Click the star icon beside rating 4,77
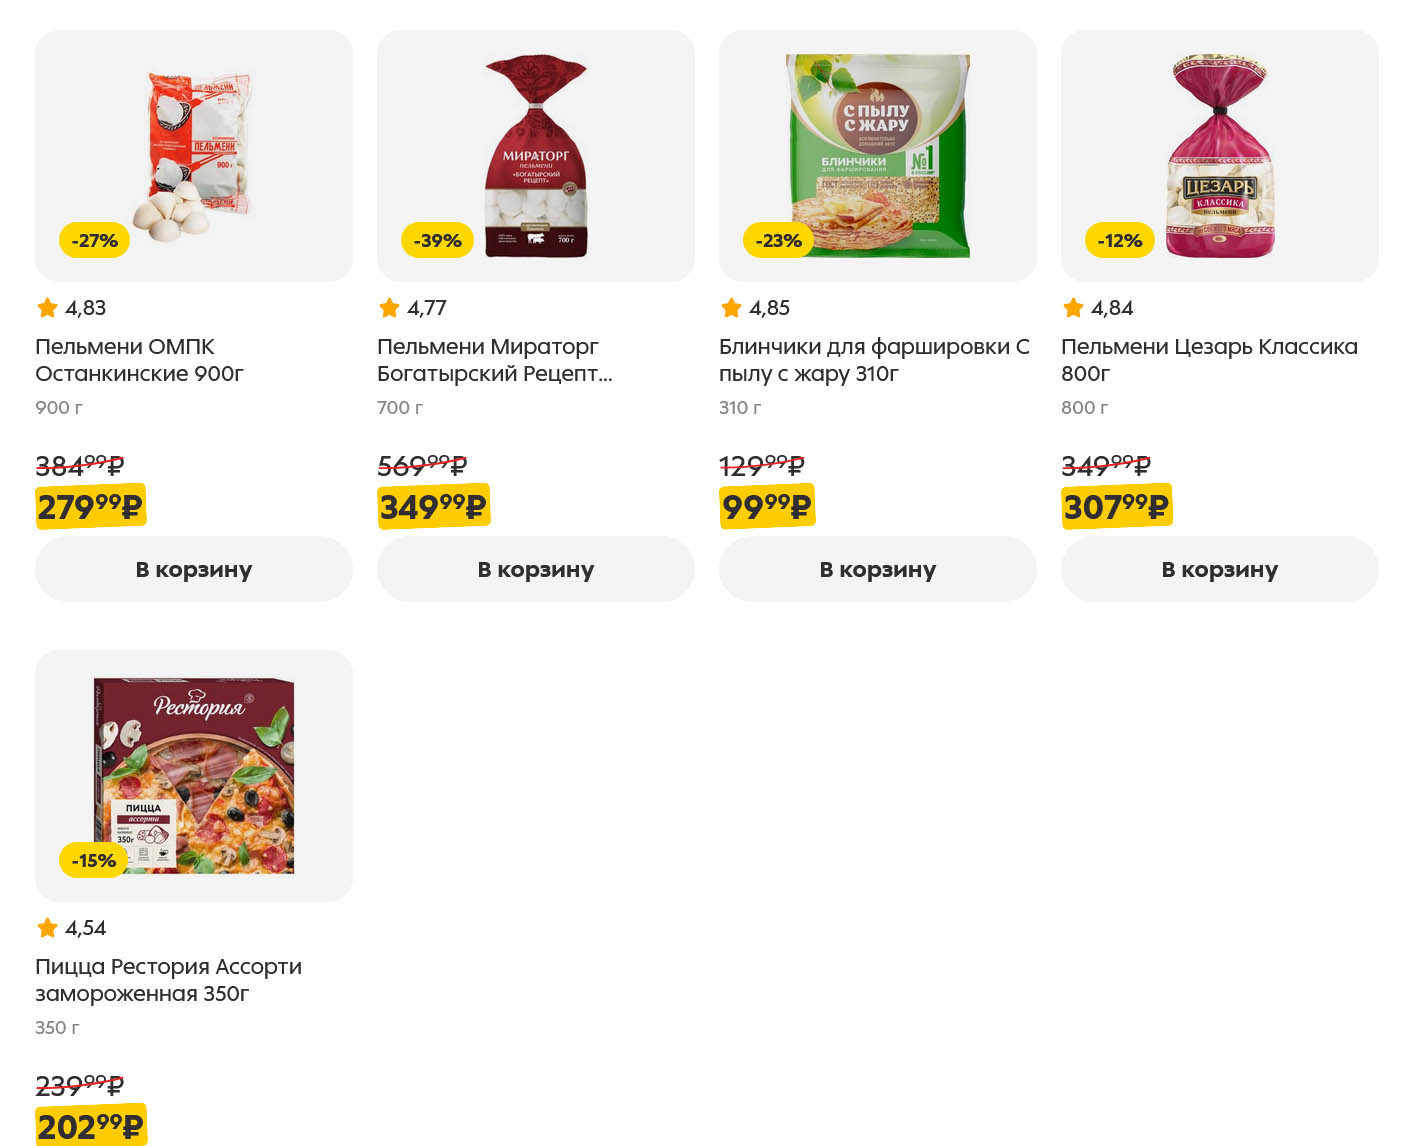This screenshot has height=1146, width=1410. [389, 308]
